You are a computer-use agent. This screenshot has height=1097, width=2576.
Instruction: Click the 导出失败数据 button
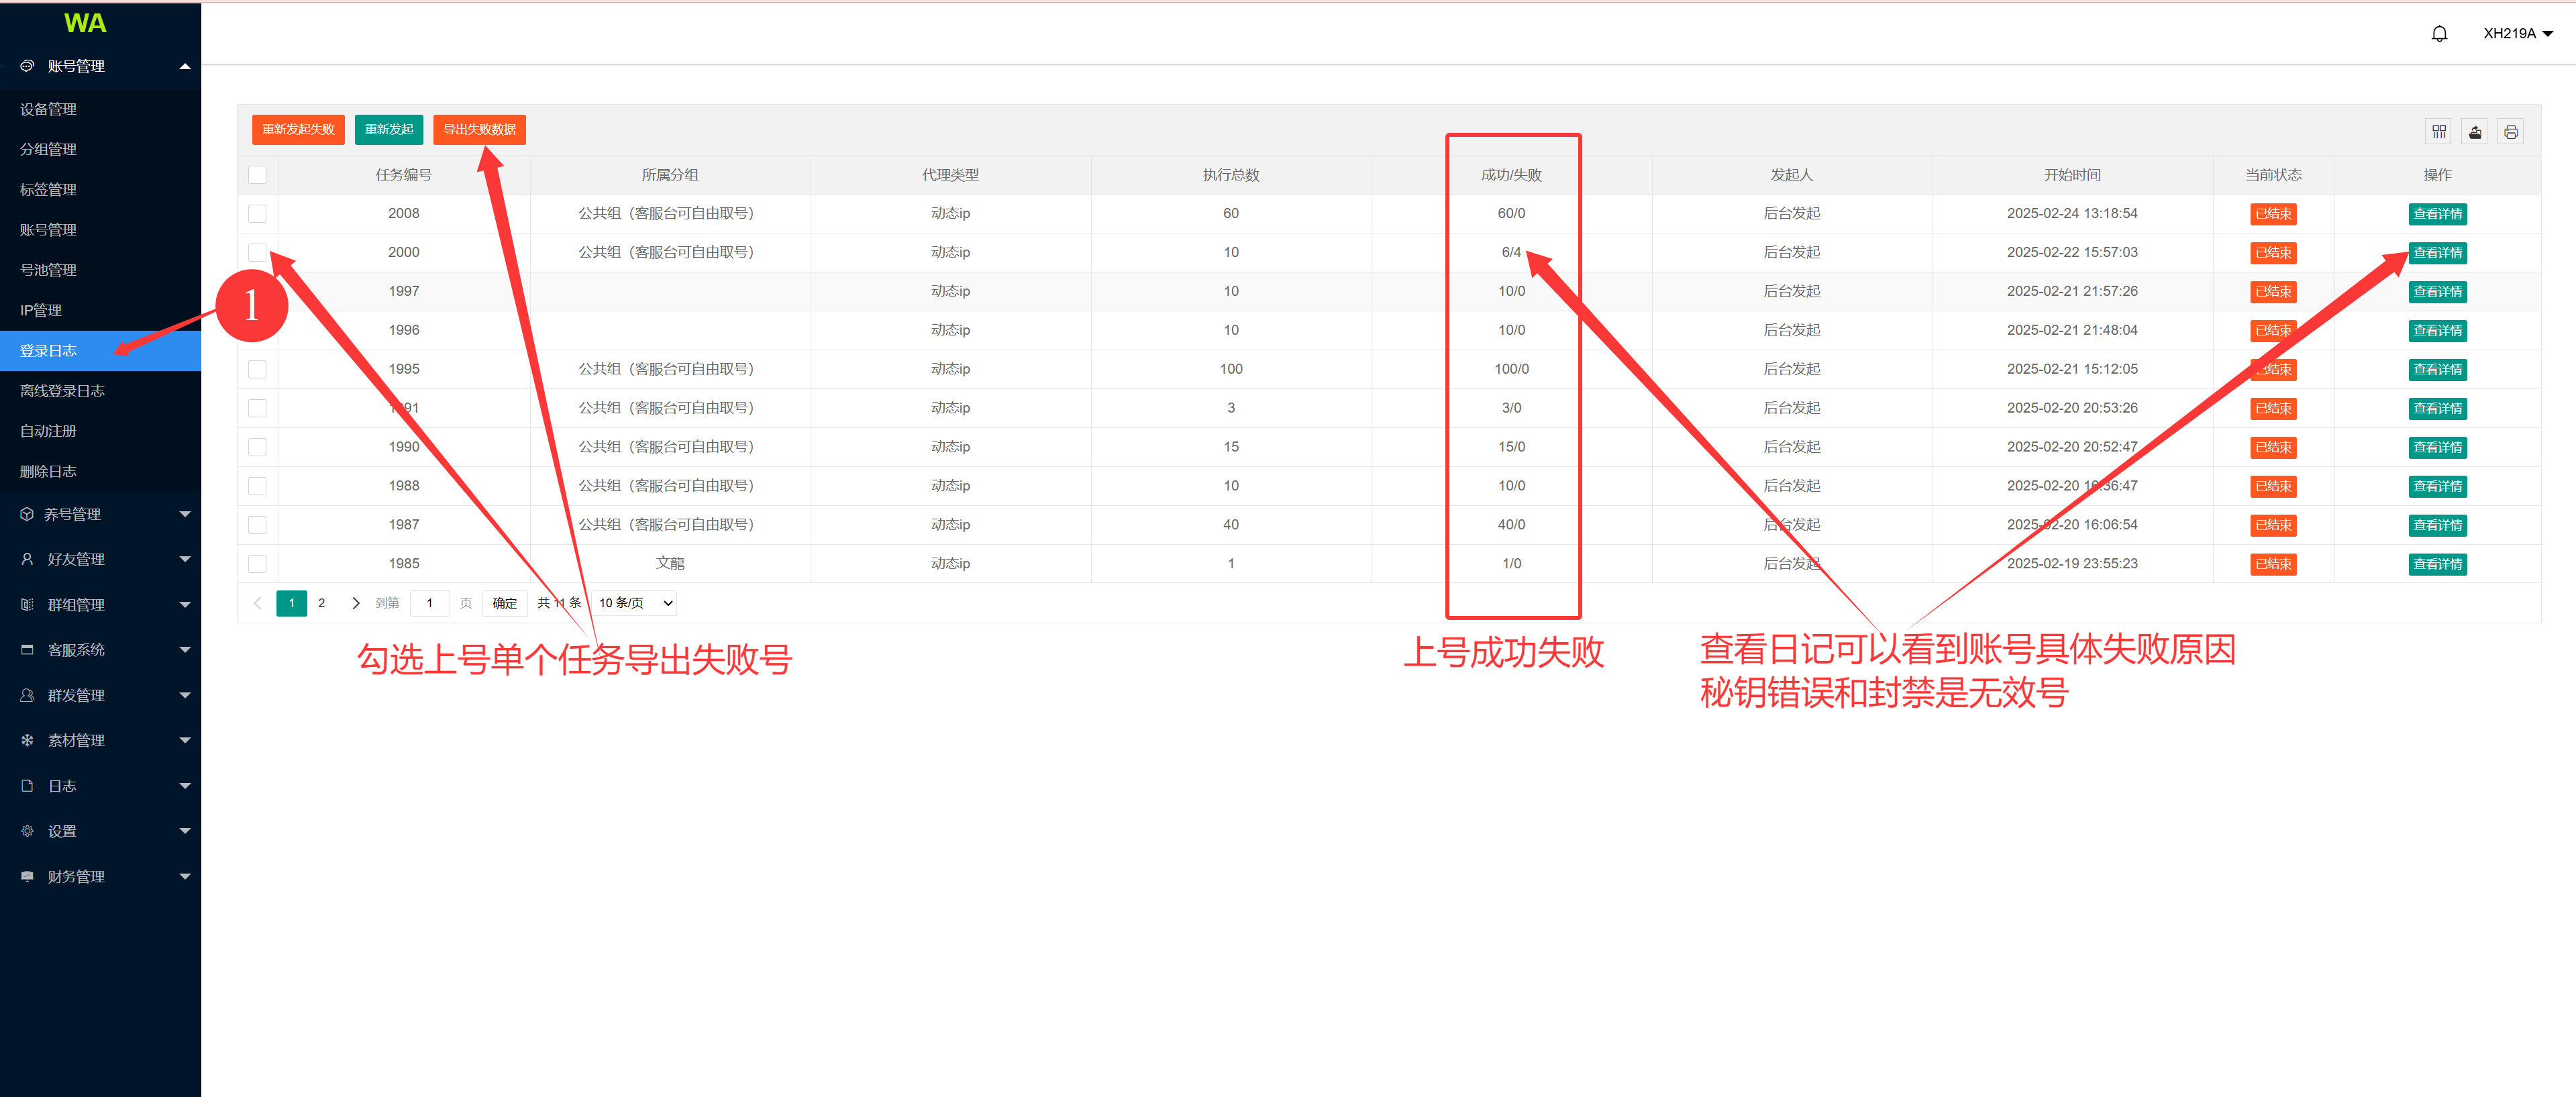479,130
